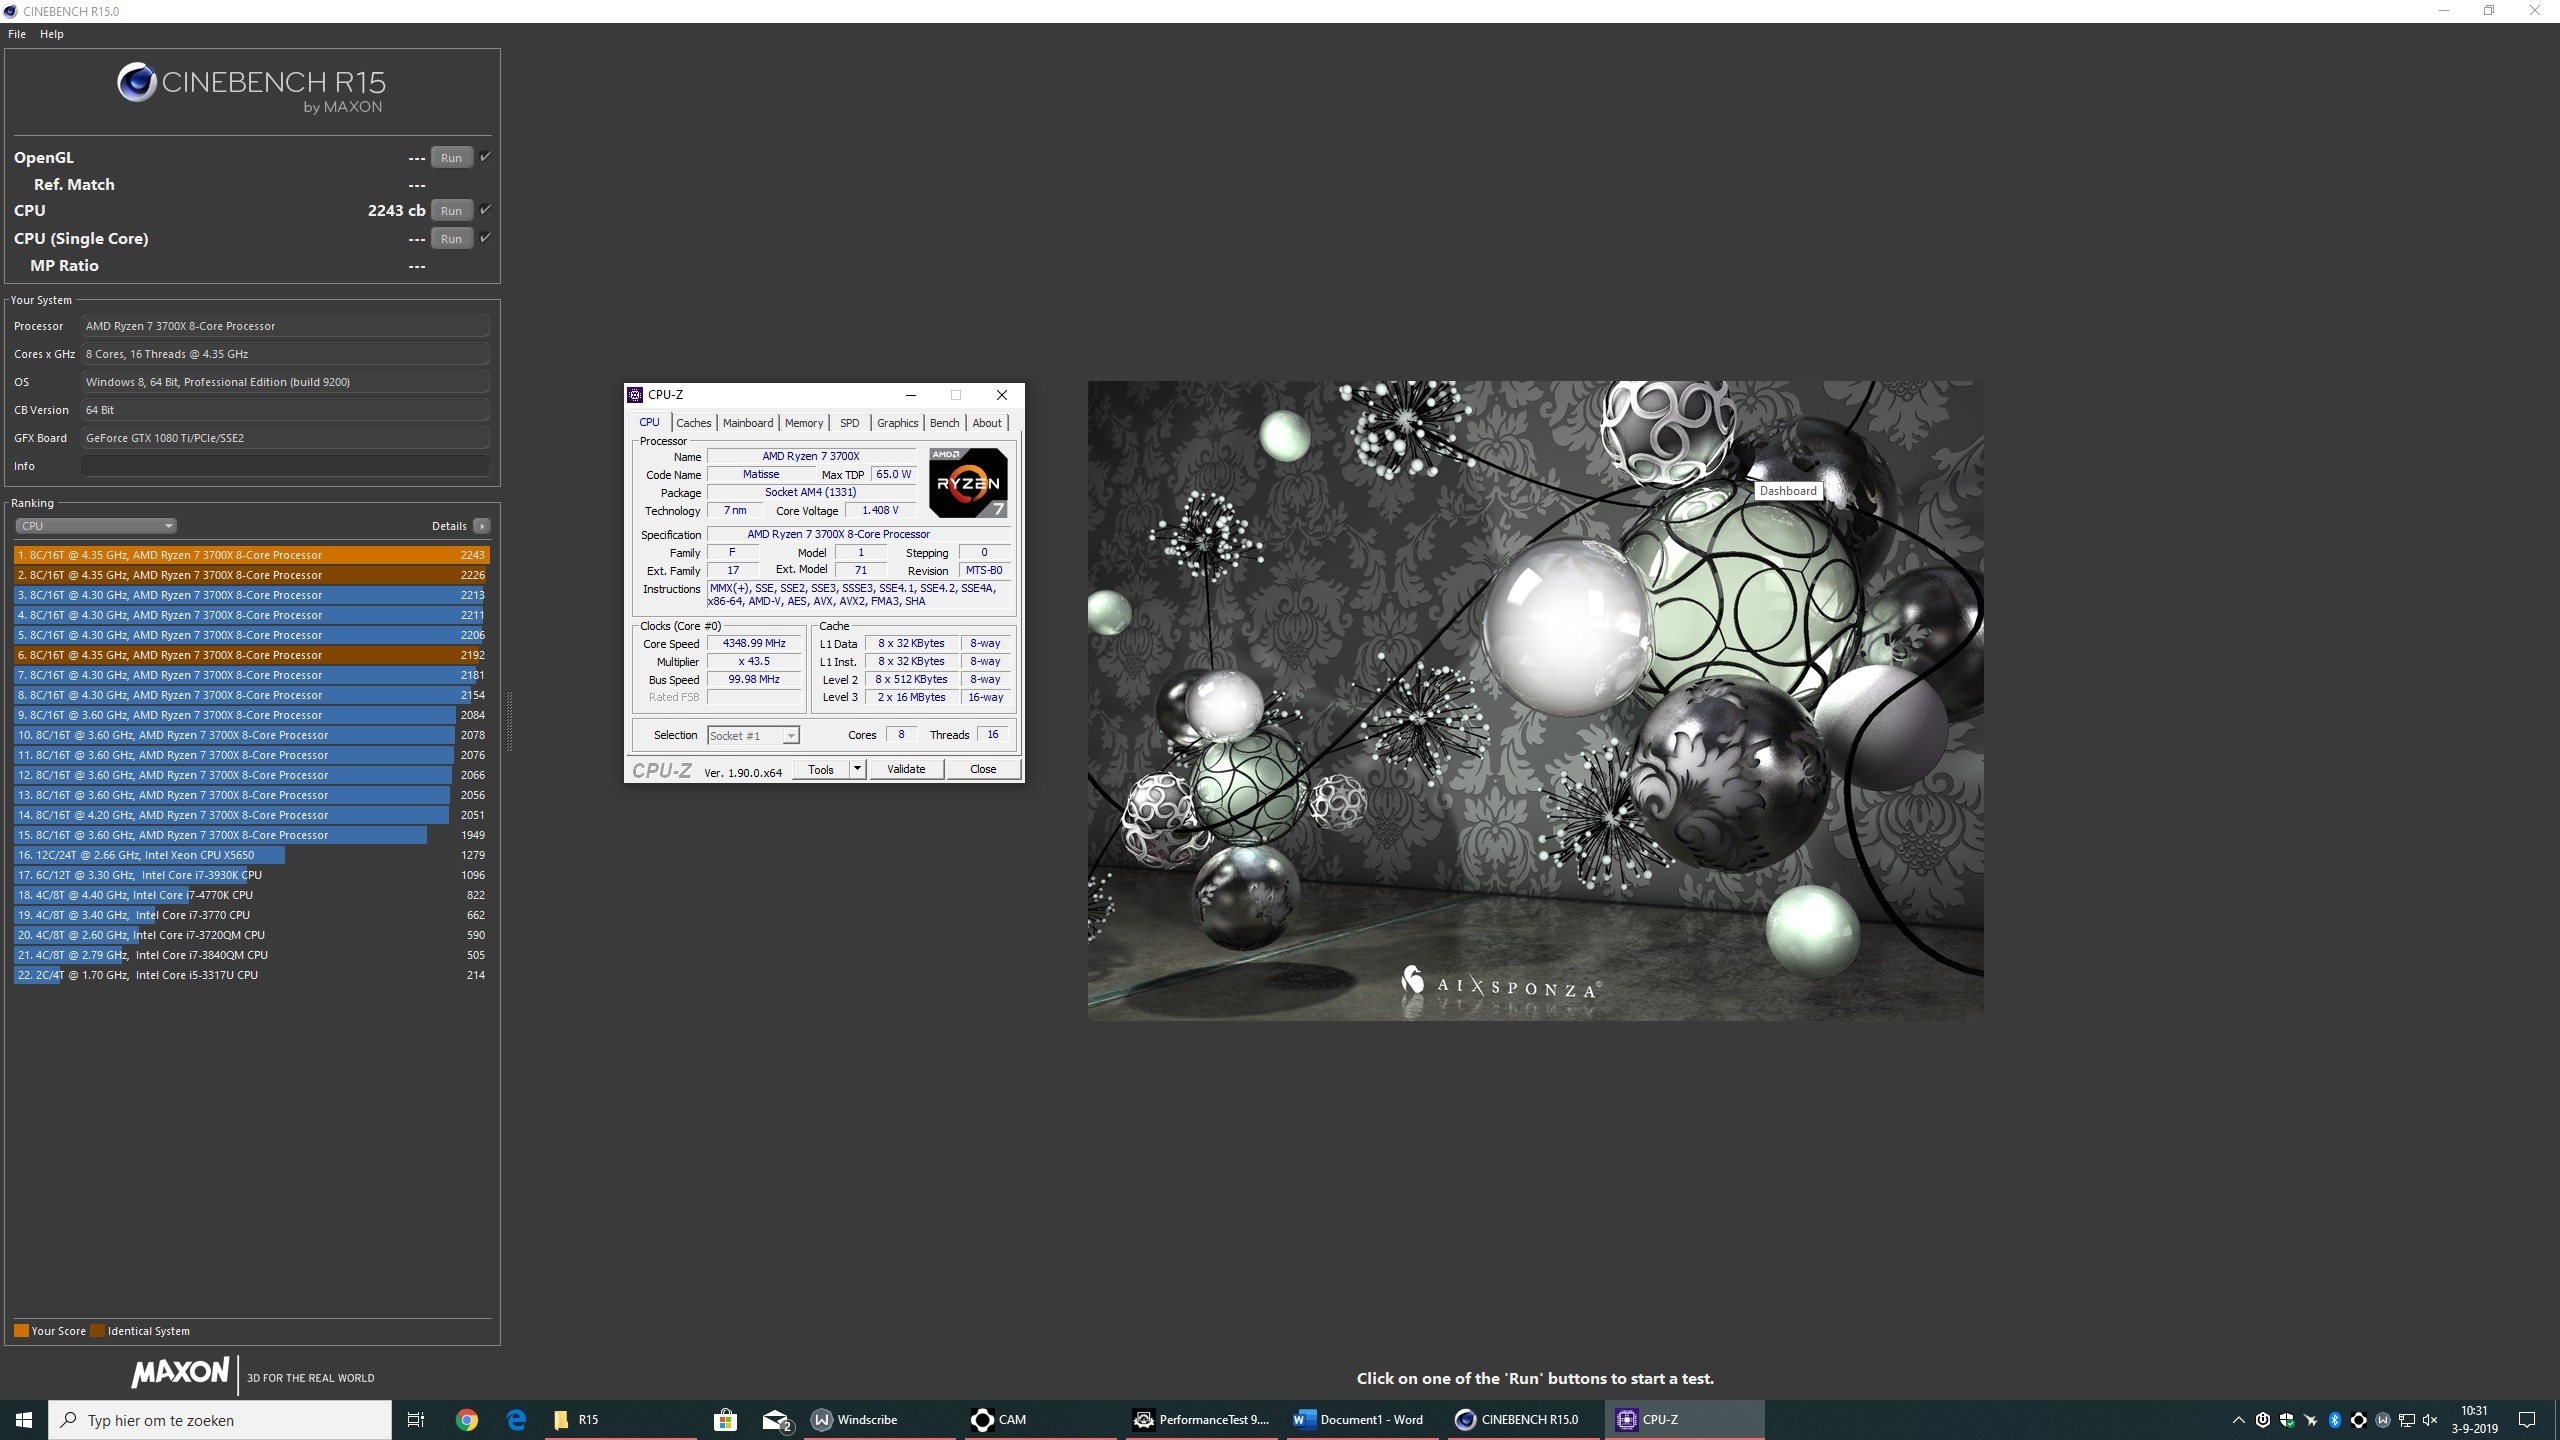Open the Windows Start menu
Image resolution: width=2560 pixels, height=1440 pixels.
tap(24, 1420)
